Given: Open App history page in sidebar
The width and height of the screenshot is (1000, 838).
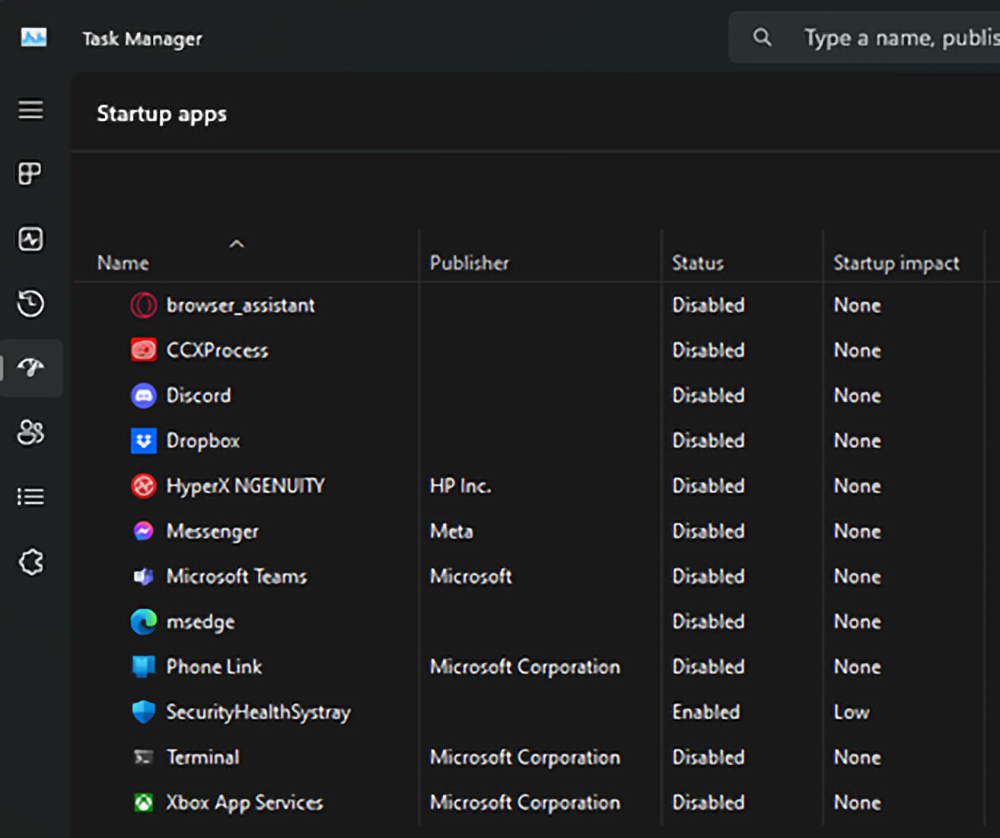Looking at the screenshot, I should 30,304.
